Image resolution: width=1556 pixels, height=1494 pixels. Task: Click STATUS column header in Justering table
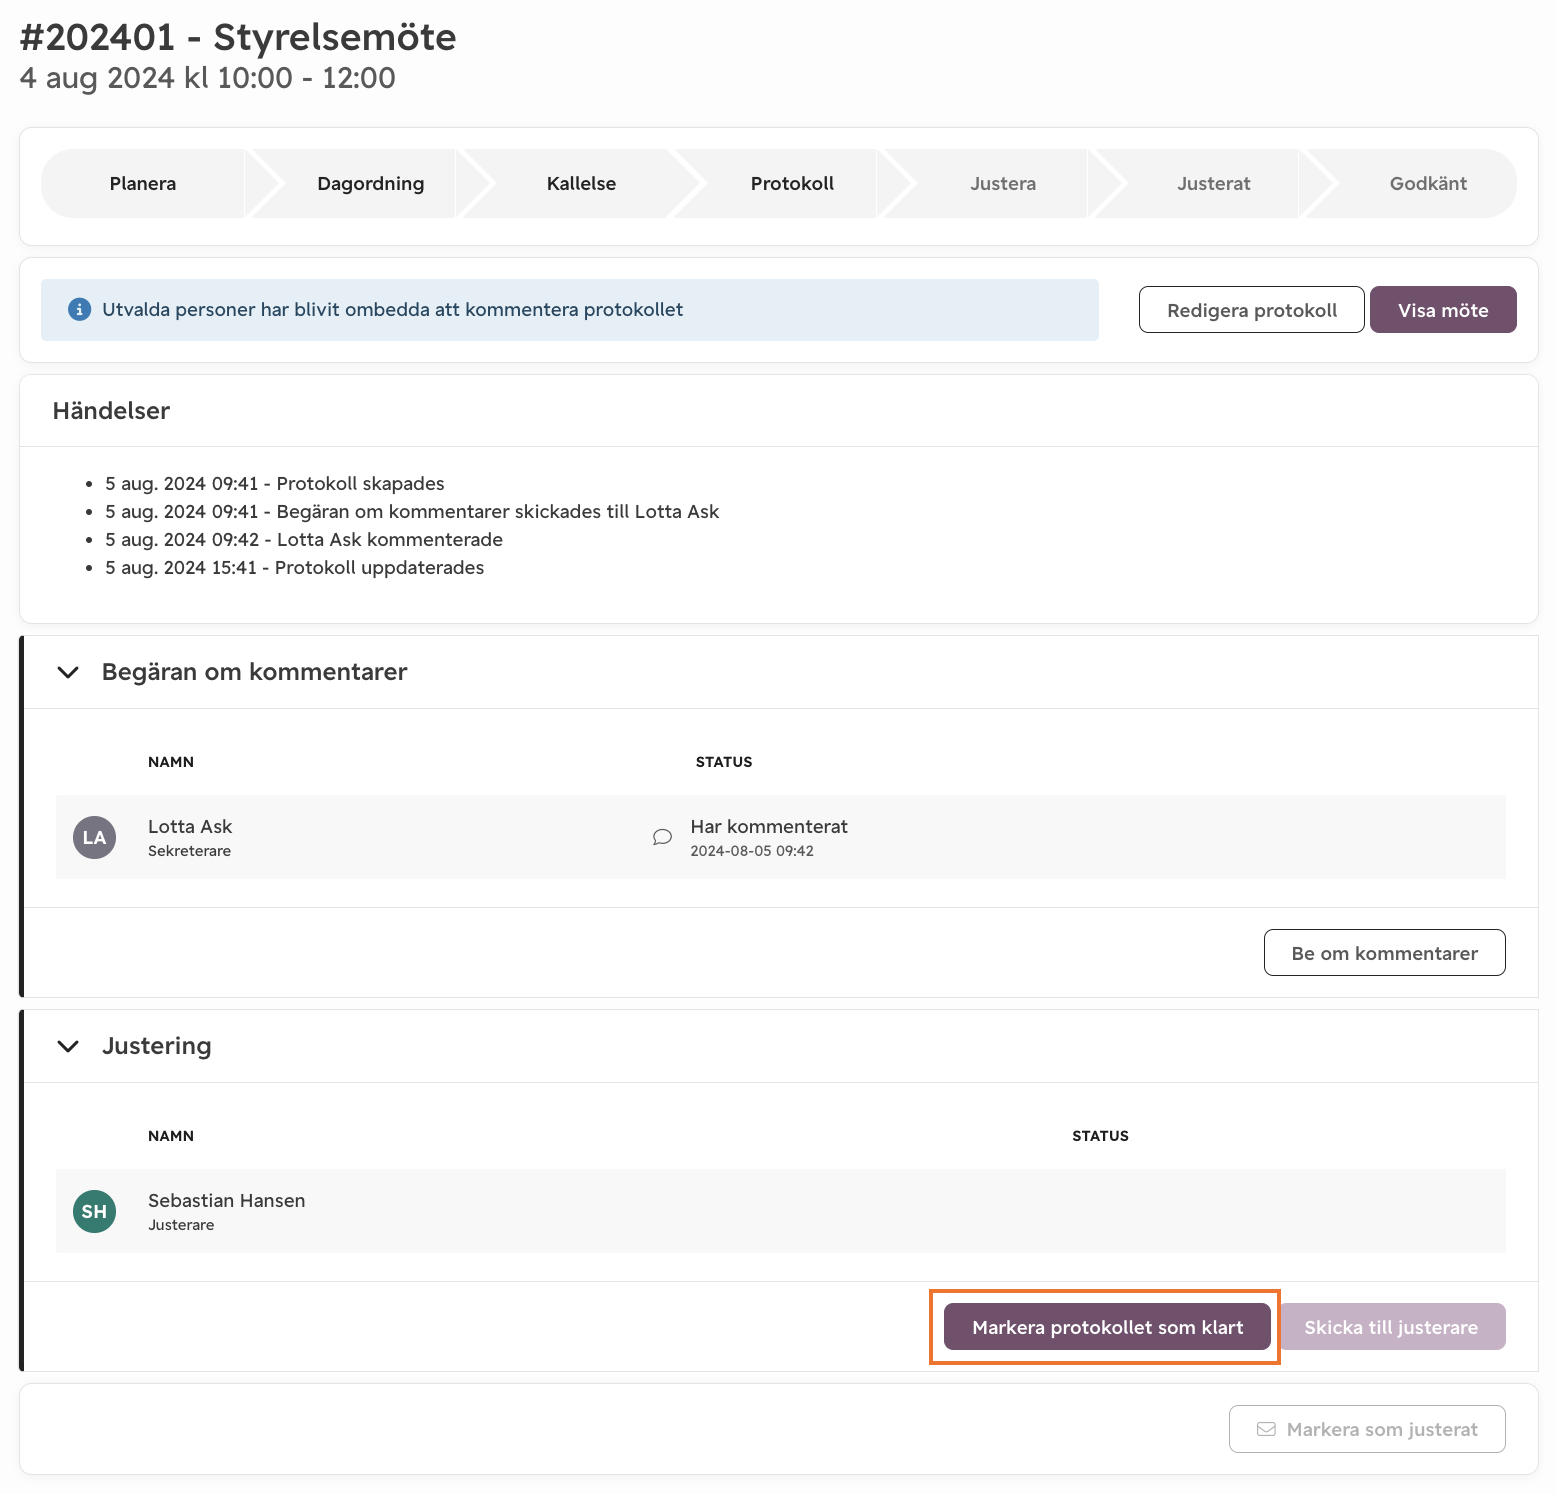(1100, 1136)
